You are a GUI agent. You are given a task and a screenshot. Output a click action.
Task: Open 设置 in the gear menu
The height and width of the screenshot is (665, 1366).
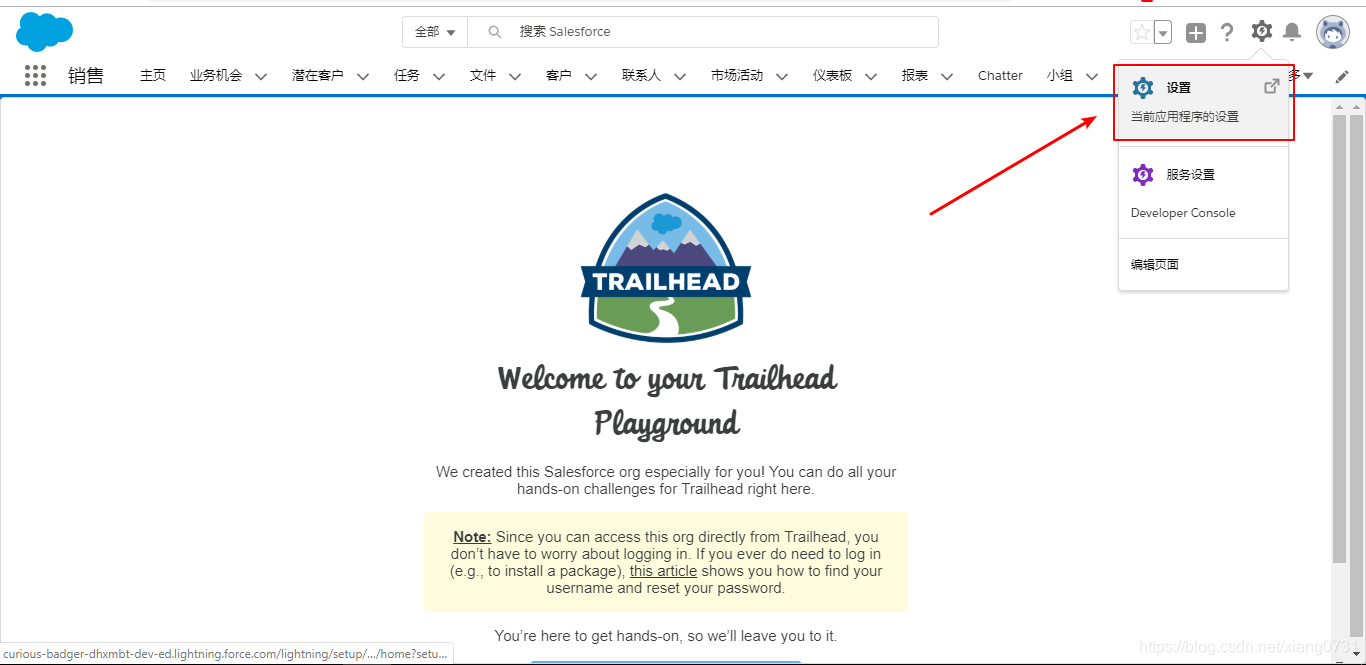pyautogui.click(x=1204, y=102)
